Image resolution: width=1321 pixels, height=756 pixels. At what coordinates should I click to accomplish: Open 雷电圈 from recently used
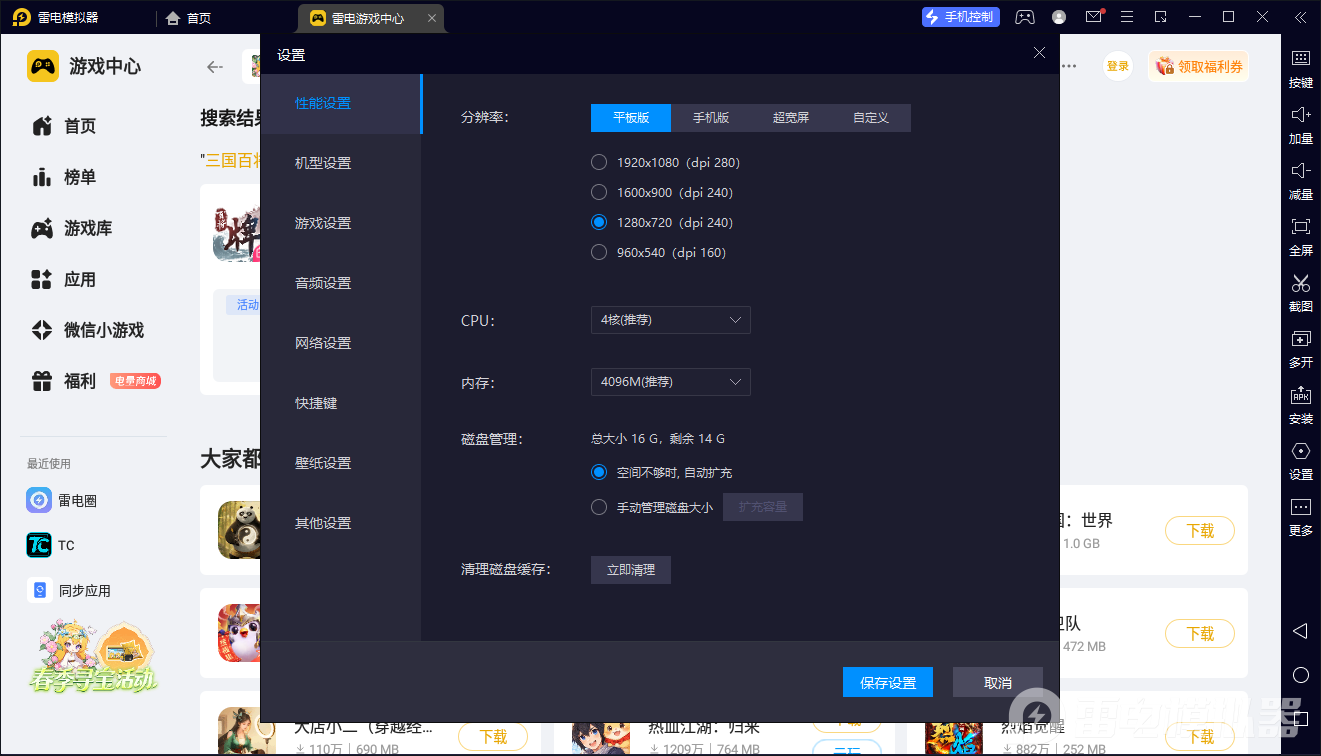click(62, 500)
